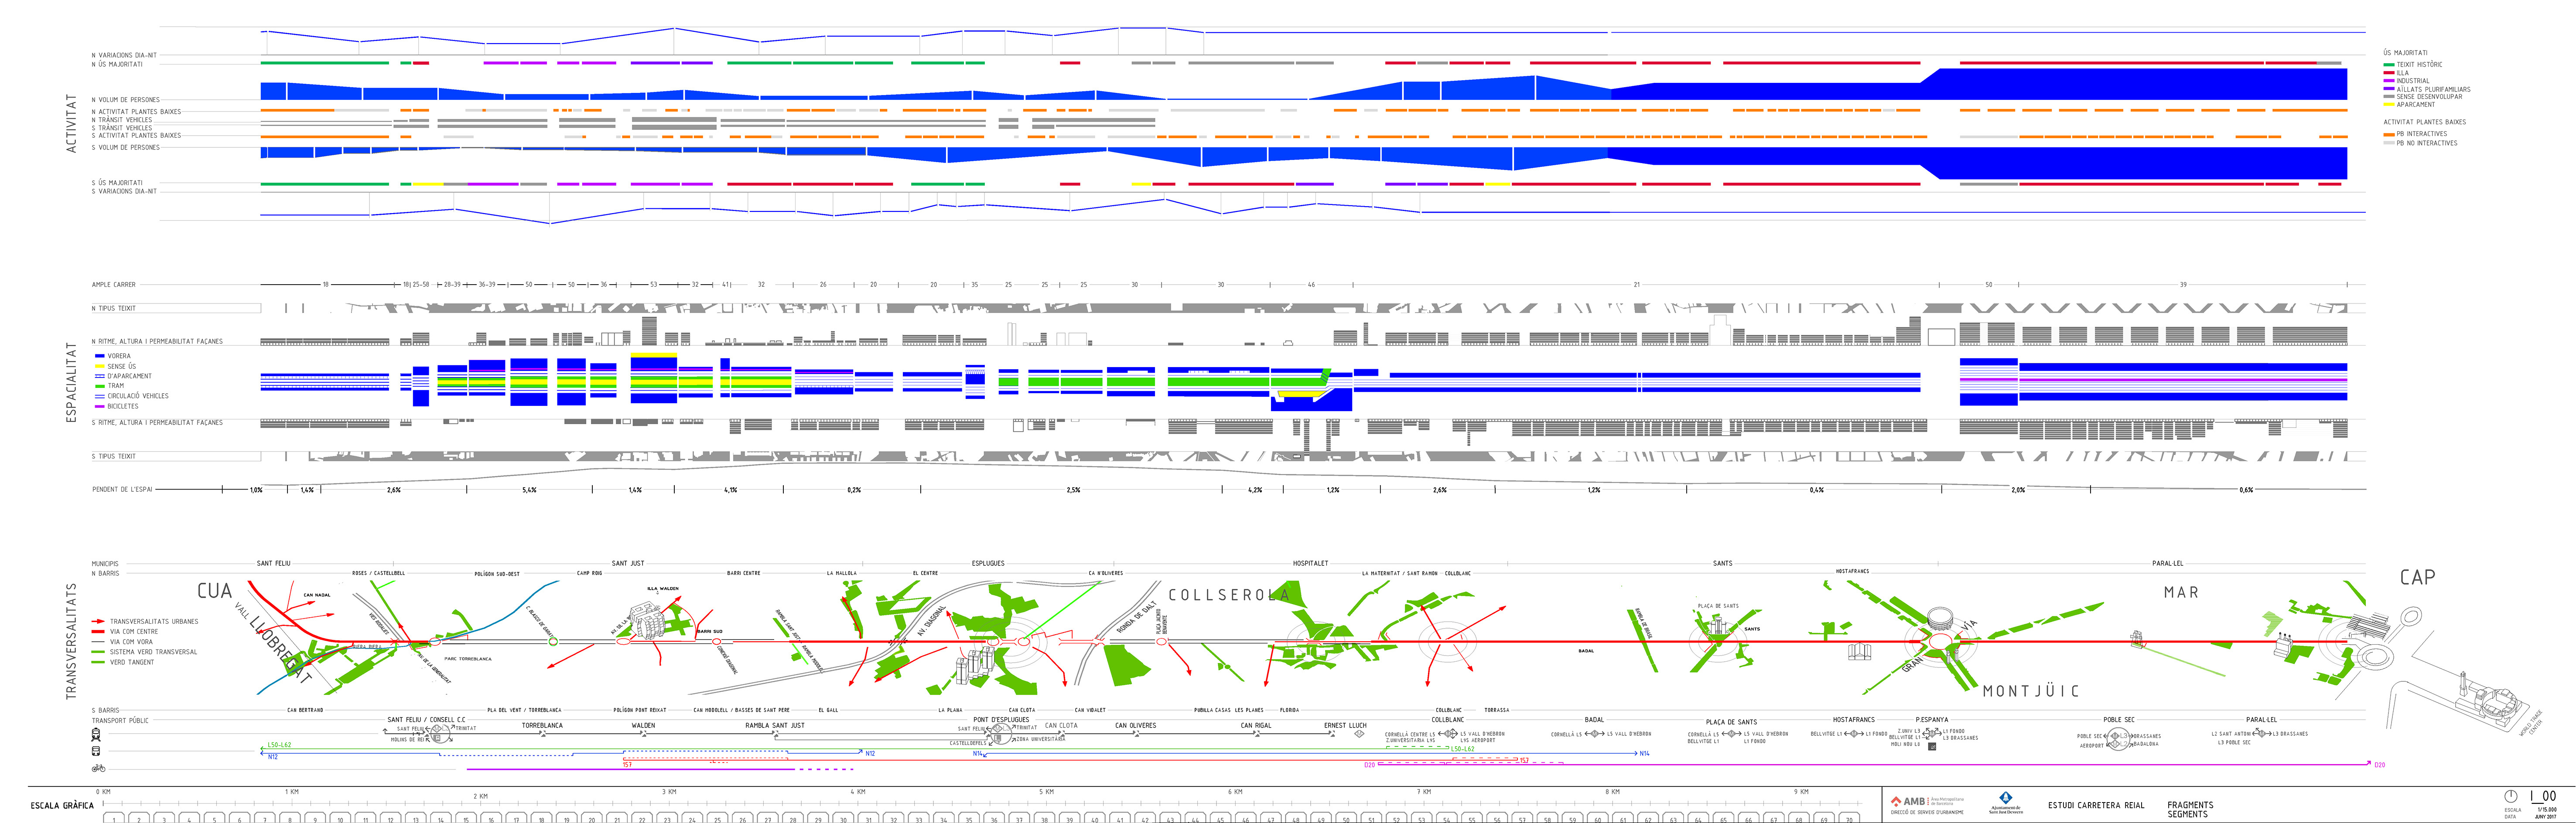Click the World Trade Center building drawing
The image size is (2576, 823).
tap(2488, 701)
